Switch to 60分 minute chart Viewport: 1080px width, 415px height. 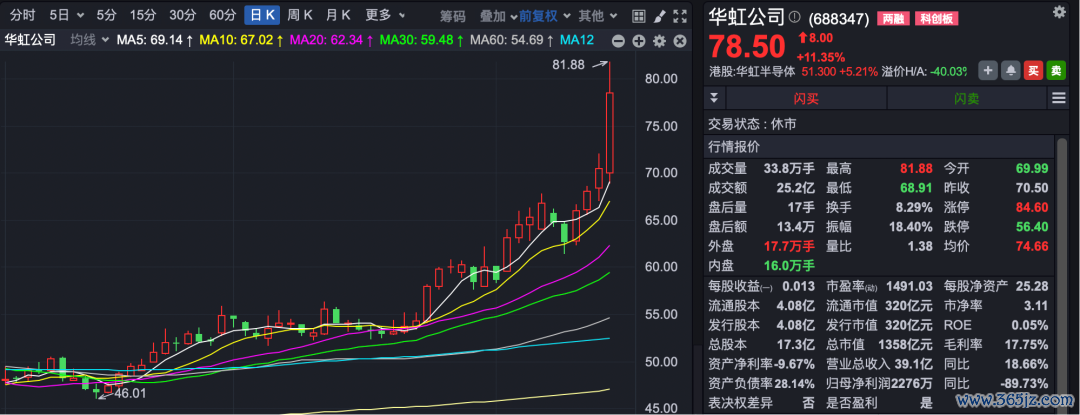point(222,15)
